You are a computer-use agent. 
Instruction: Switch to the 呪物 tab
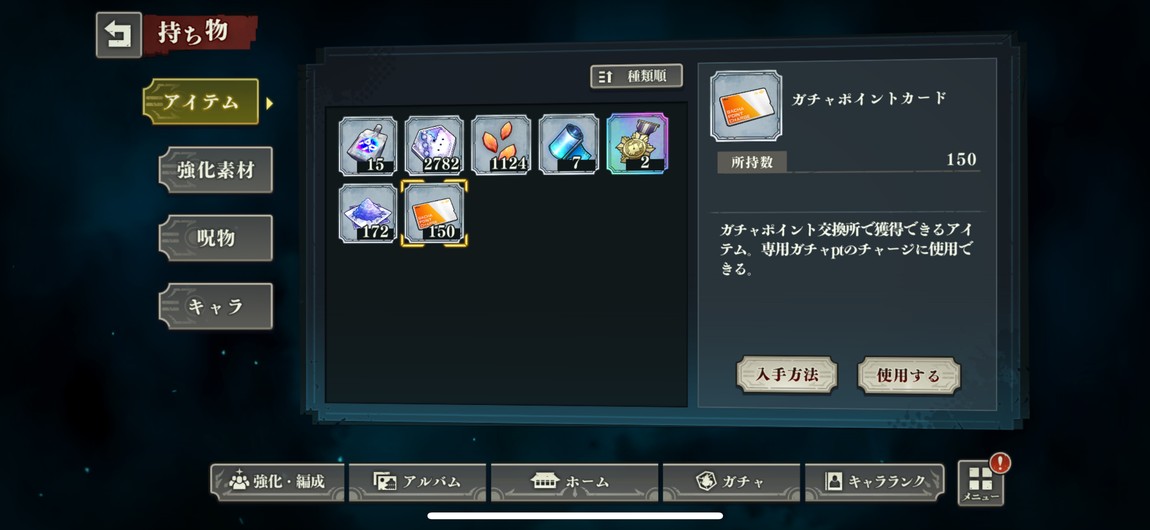(x=216, y=238)
